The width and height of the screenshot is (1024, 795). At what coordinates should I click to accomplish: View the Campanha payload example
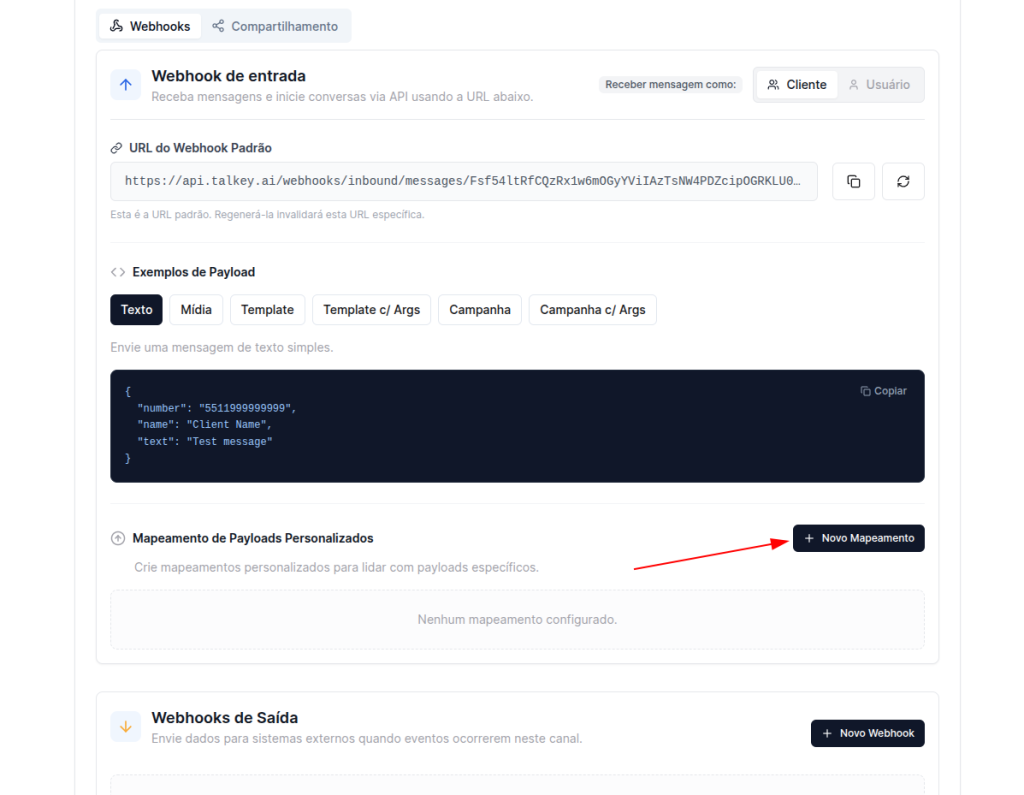480,310
